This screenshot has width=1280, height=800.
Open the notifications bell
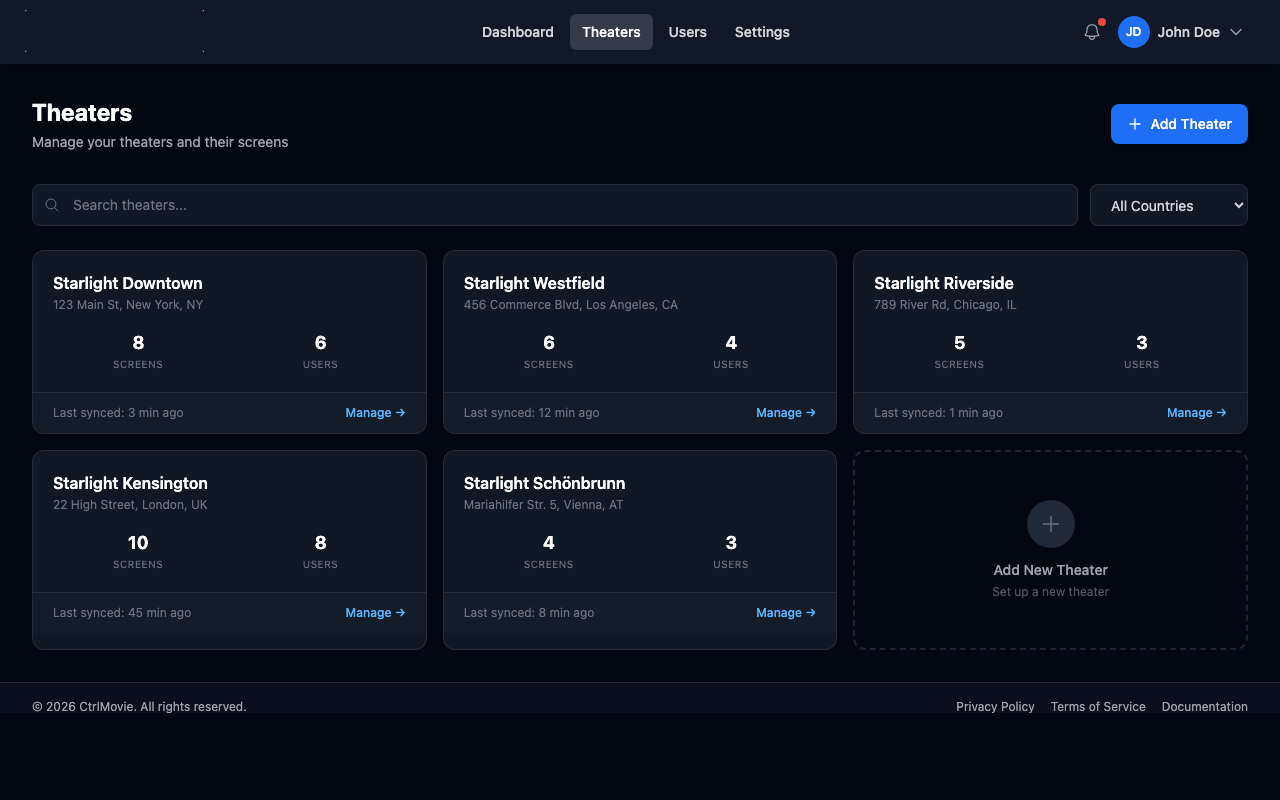pyautogui.click(x=1092, y=32)
